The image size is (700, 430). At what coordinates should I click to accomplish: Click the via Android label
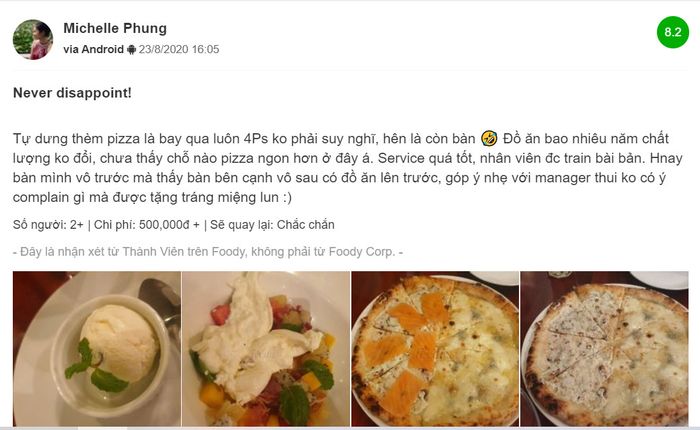93,49
